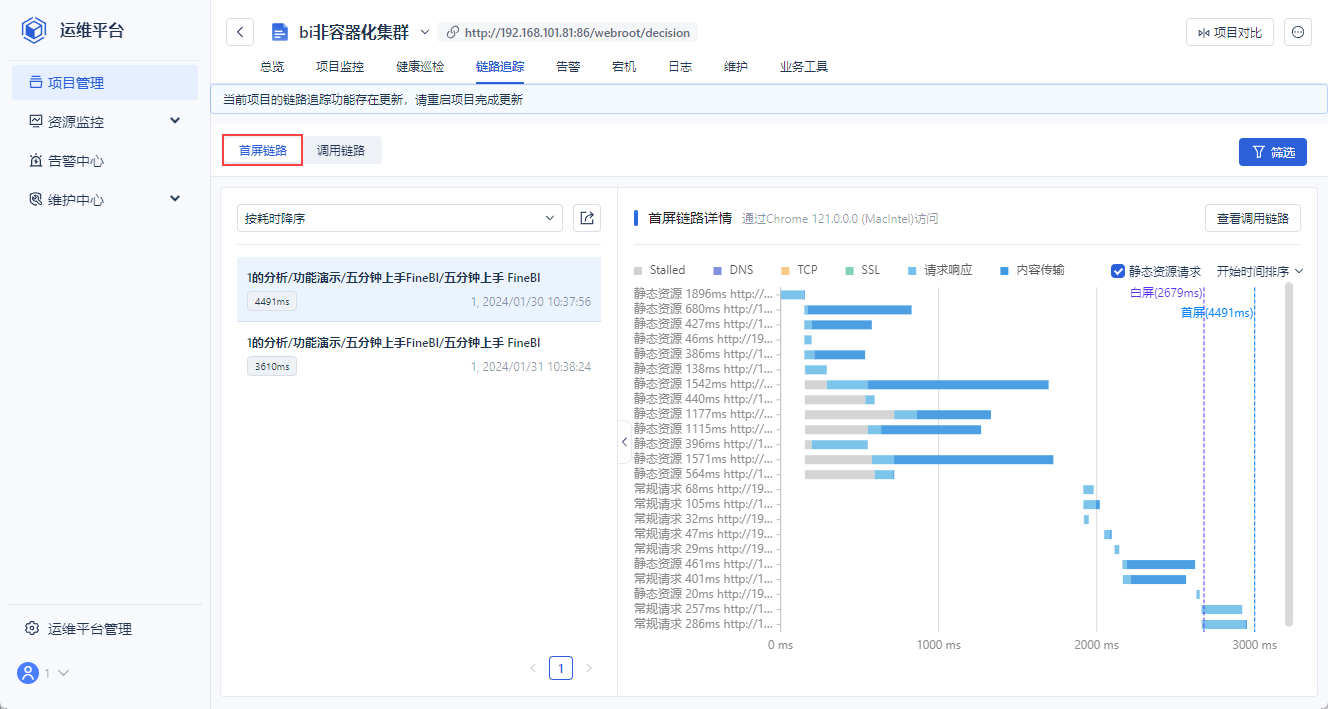
Task: Open 运维平台管理 settings gear
Action: (x=32, y=629)
